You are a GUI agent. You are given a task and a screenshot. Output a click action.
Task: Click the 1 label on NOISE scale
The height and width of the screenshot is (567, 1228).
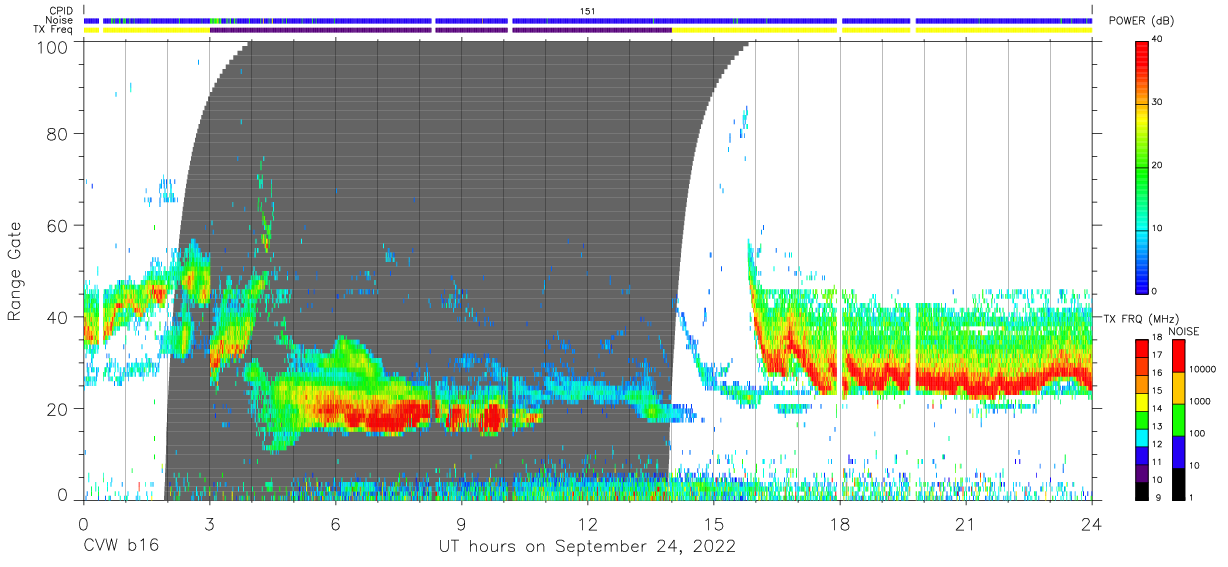point(1192,497)
